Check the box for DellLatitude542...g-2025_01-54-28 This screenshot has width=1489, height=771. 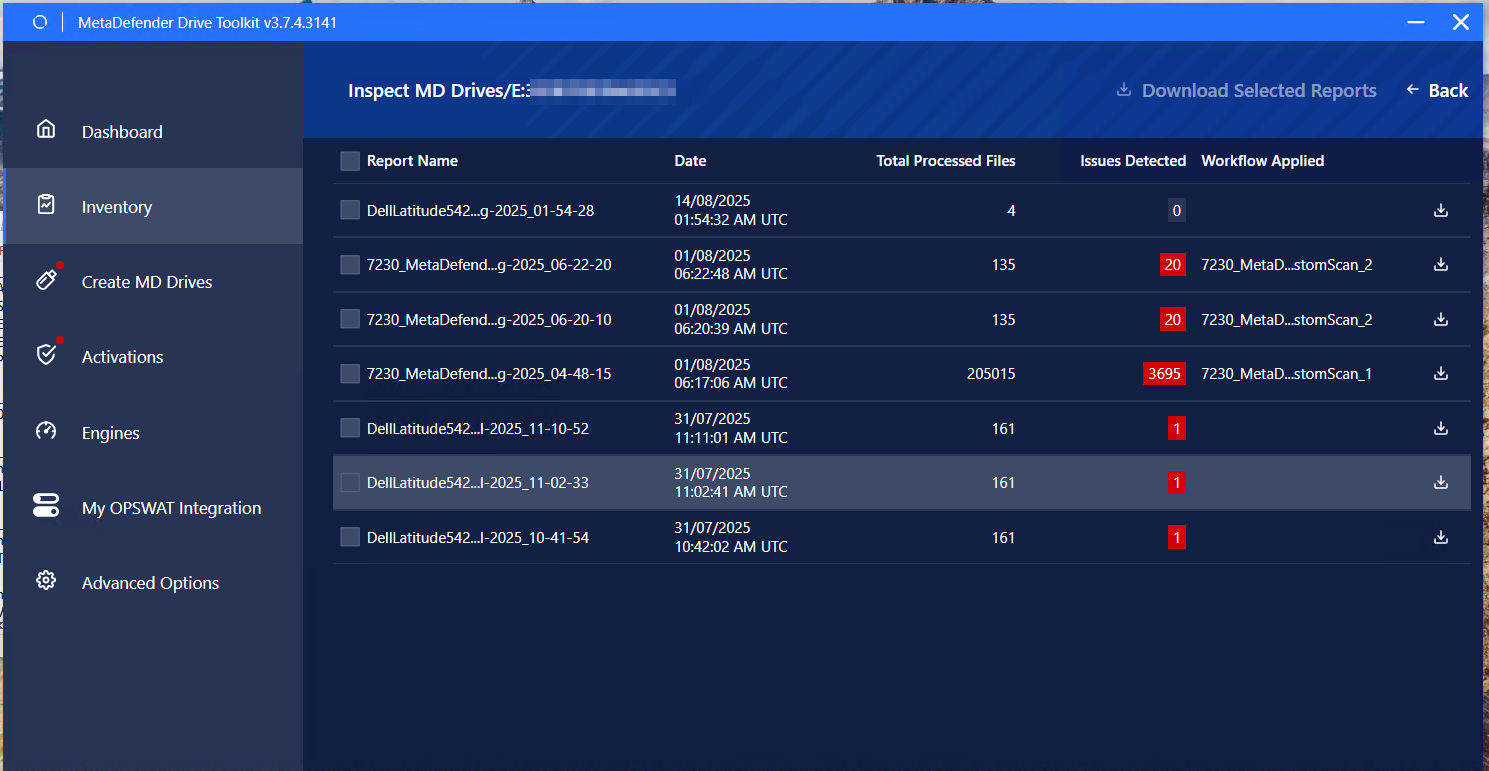[350, 210]
